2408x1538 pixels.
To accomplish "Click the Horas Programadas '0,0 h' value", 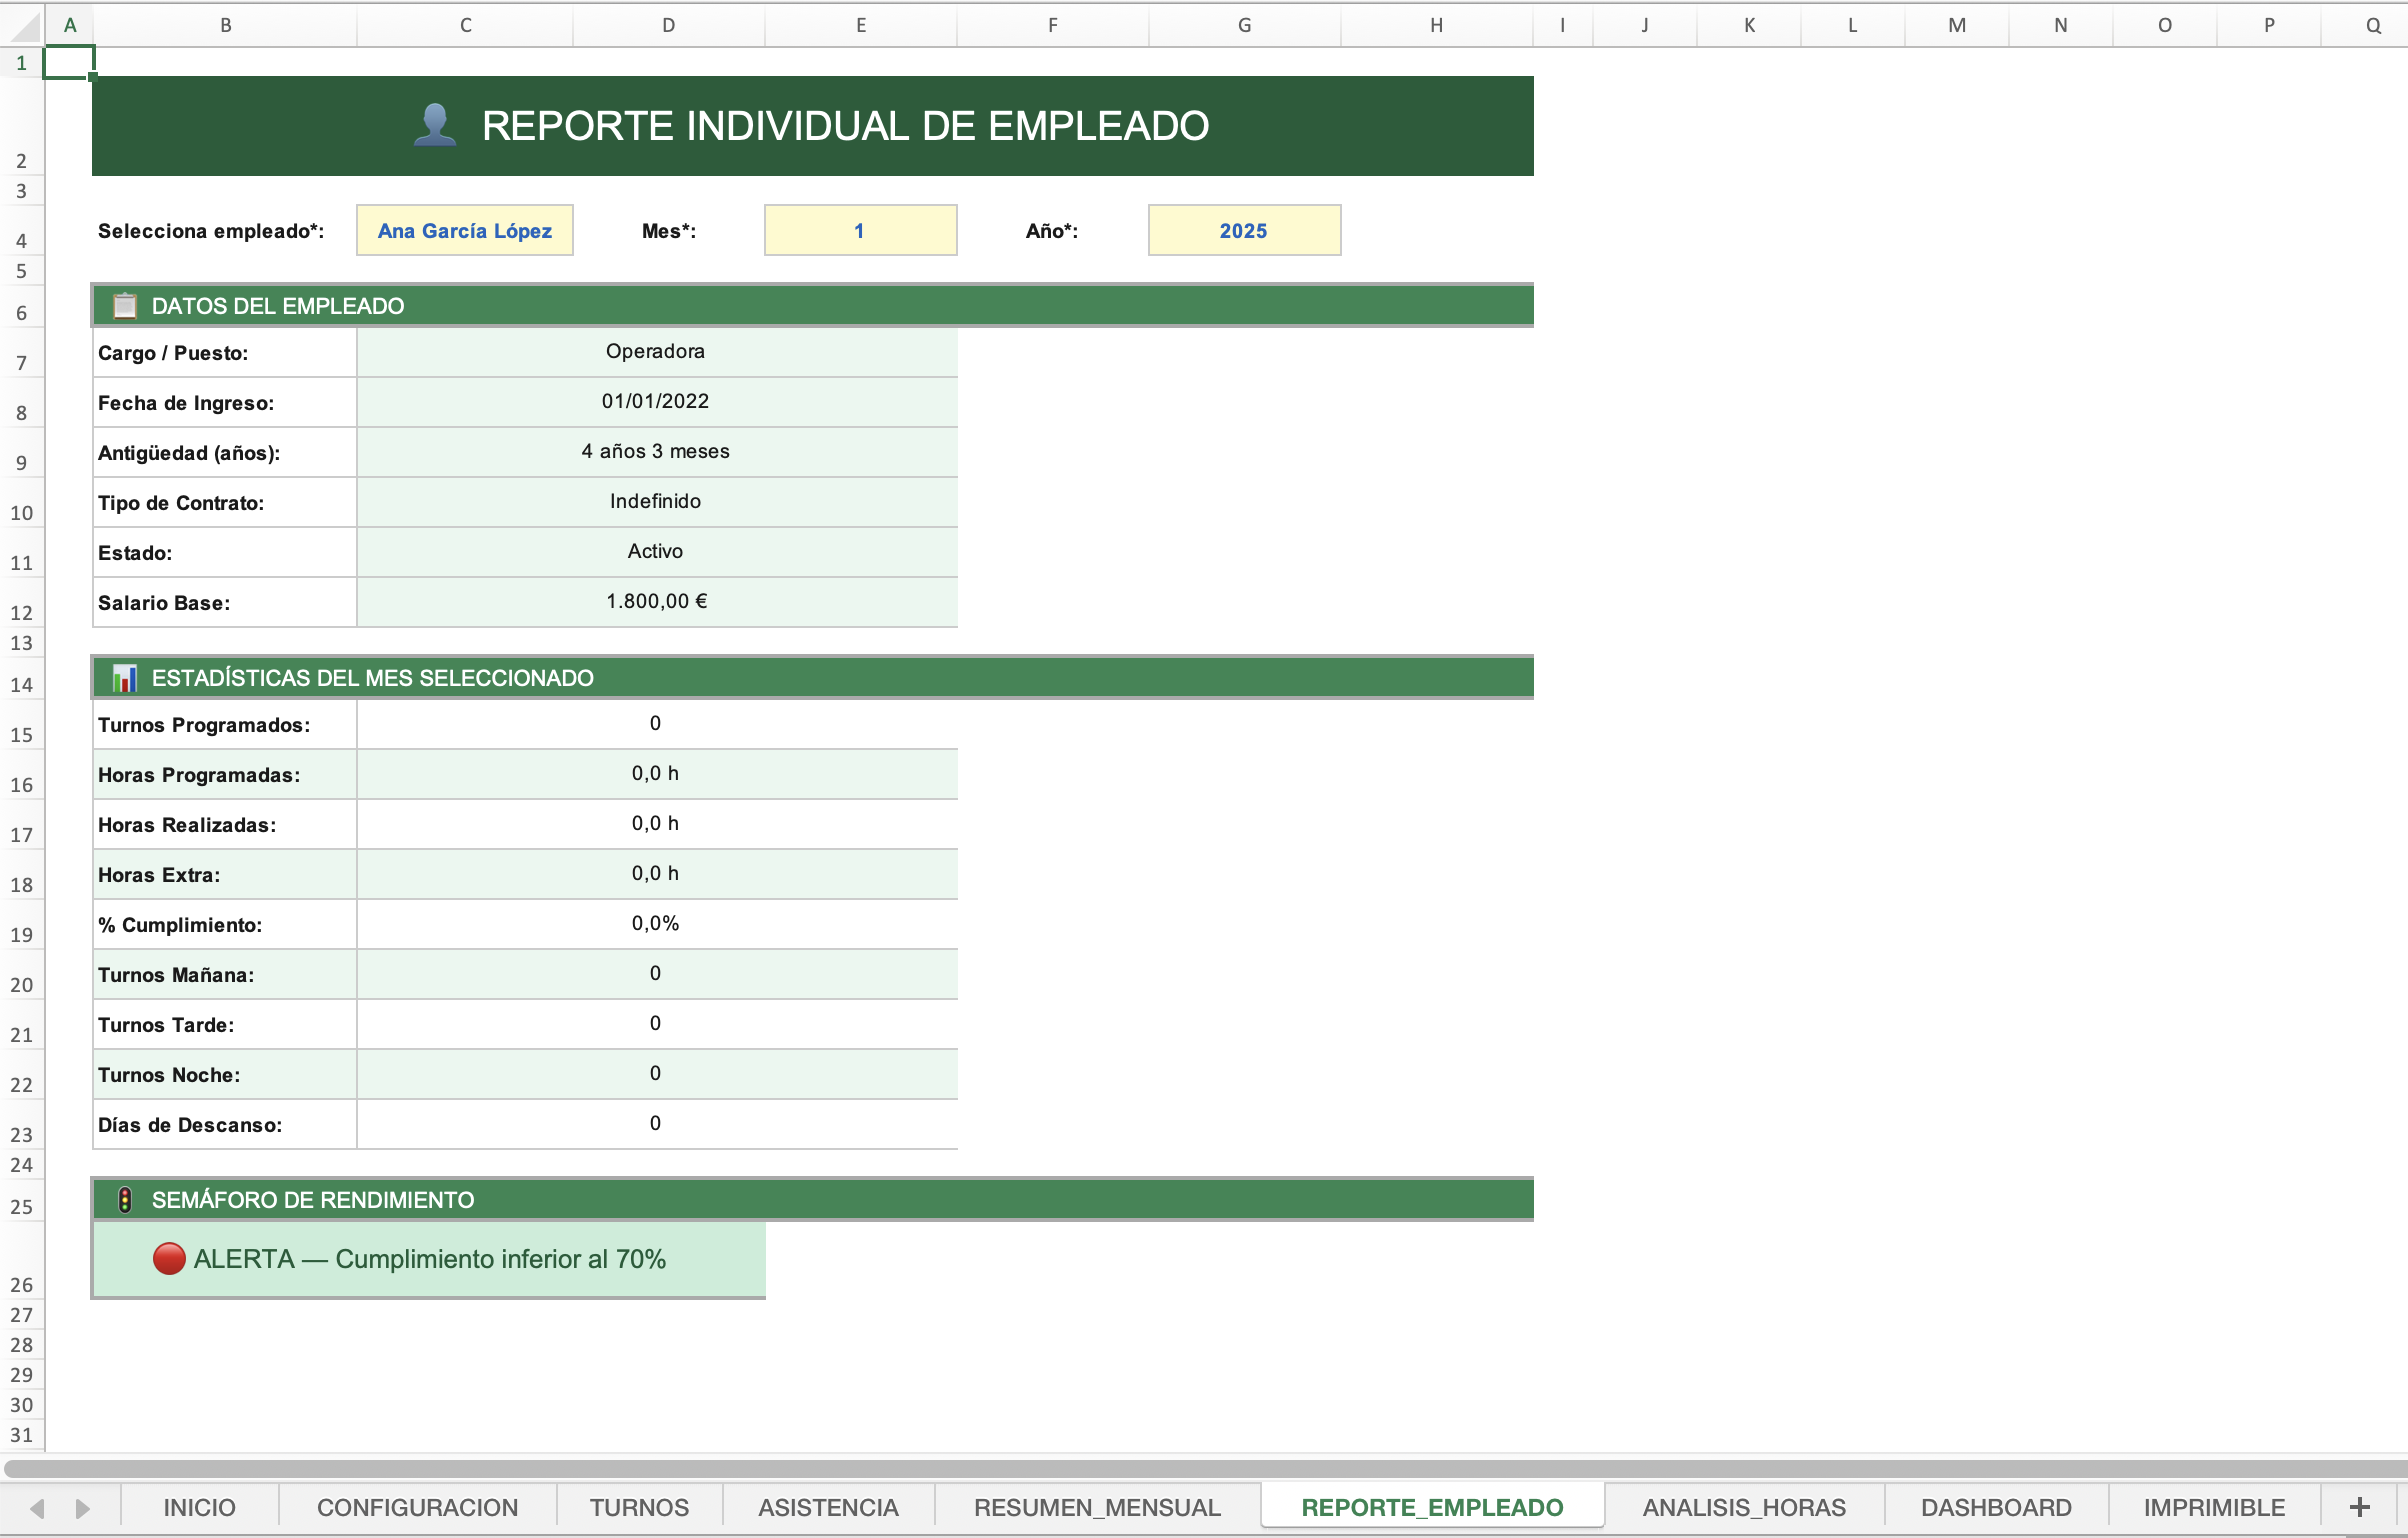I will point(656,774).
